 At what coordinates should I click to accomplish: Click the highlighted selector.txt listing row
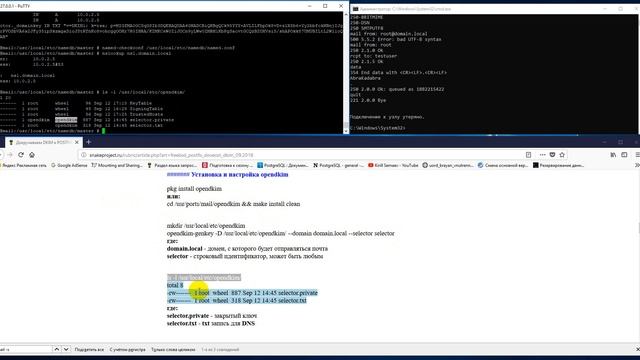click(236, 300)
